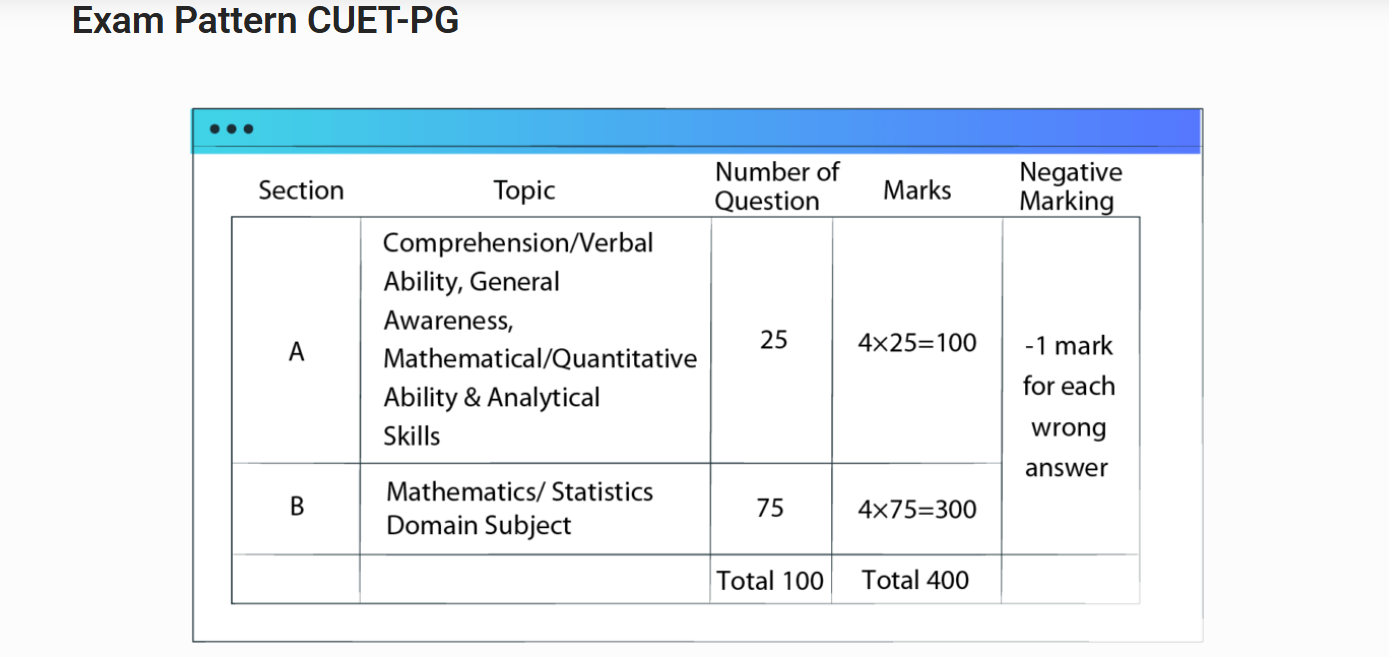Select Section B cell
The width and height of the screenshot is (1389, 657).
(x=296, y=507)
